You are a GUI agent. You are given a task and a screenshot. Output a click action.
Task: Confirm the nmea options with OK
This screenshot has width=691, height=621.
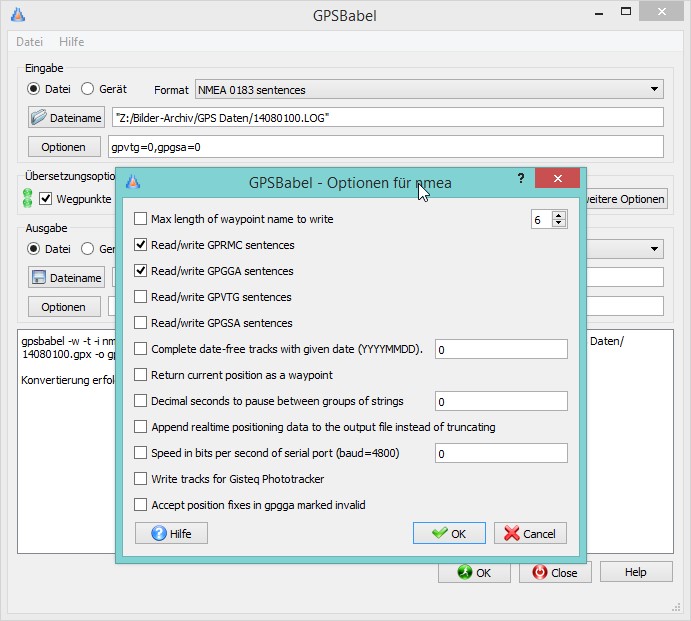click(x=449, y=533)
